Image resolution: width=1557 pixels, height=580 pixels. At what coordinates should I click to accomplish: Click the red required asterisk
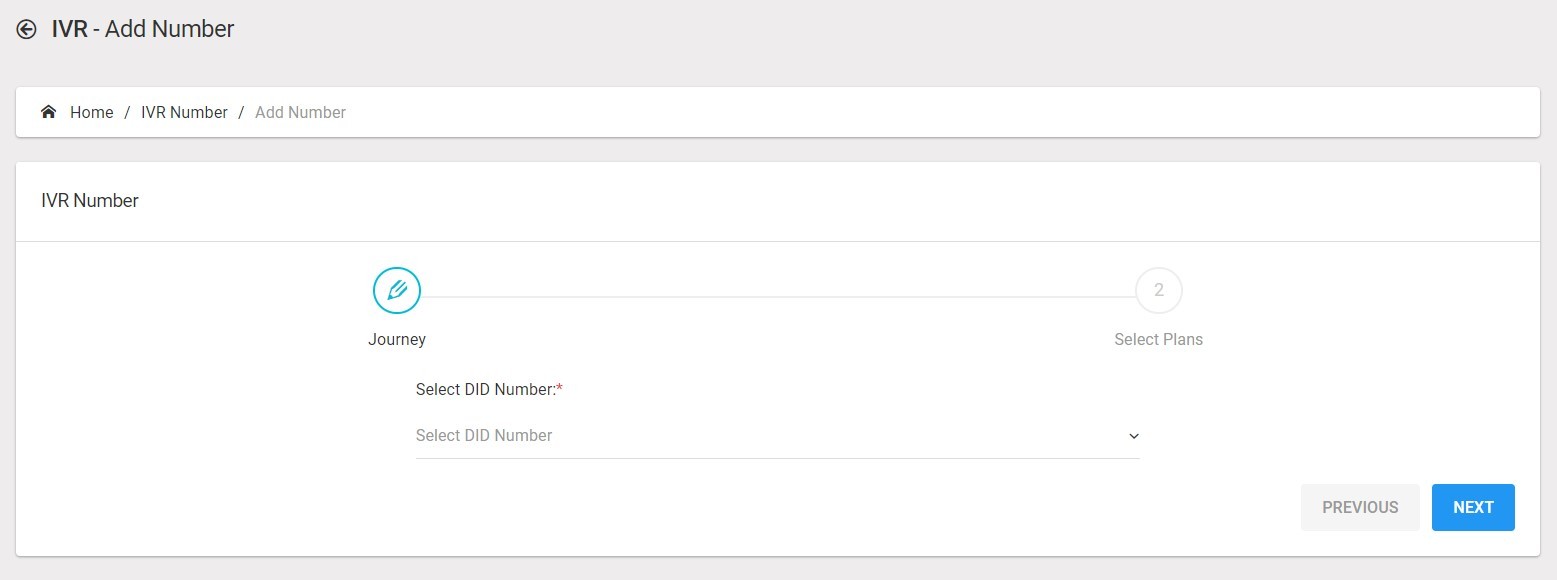click(x=560, y=388)
